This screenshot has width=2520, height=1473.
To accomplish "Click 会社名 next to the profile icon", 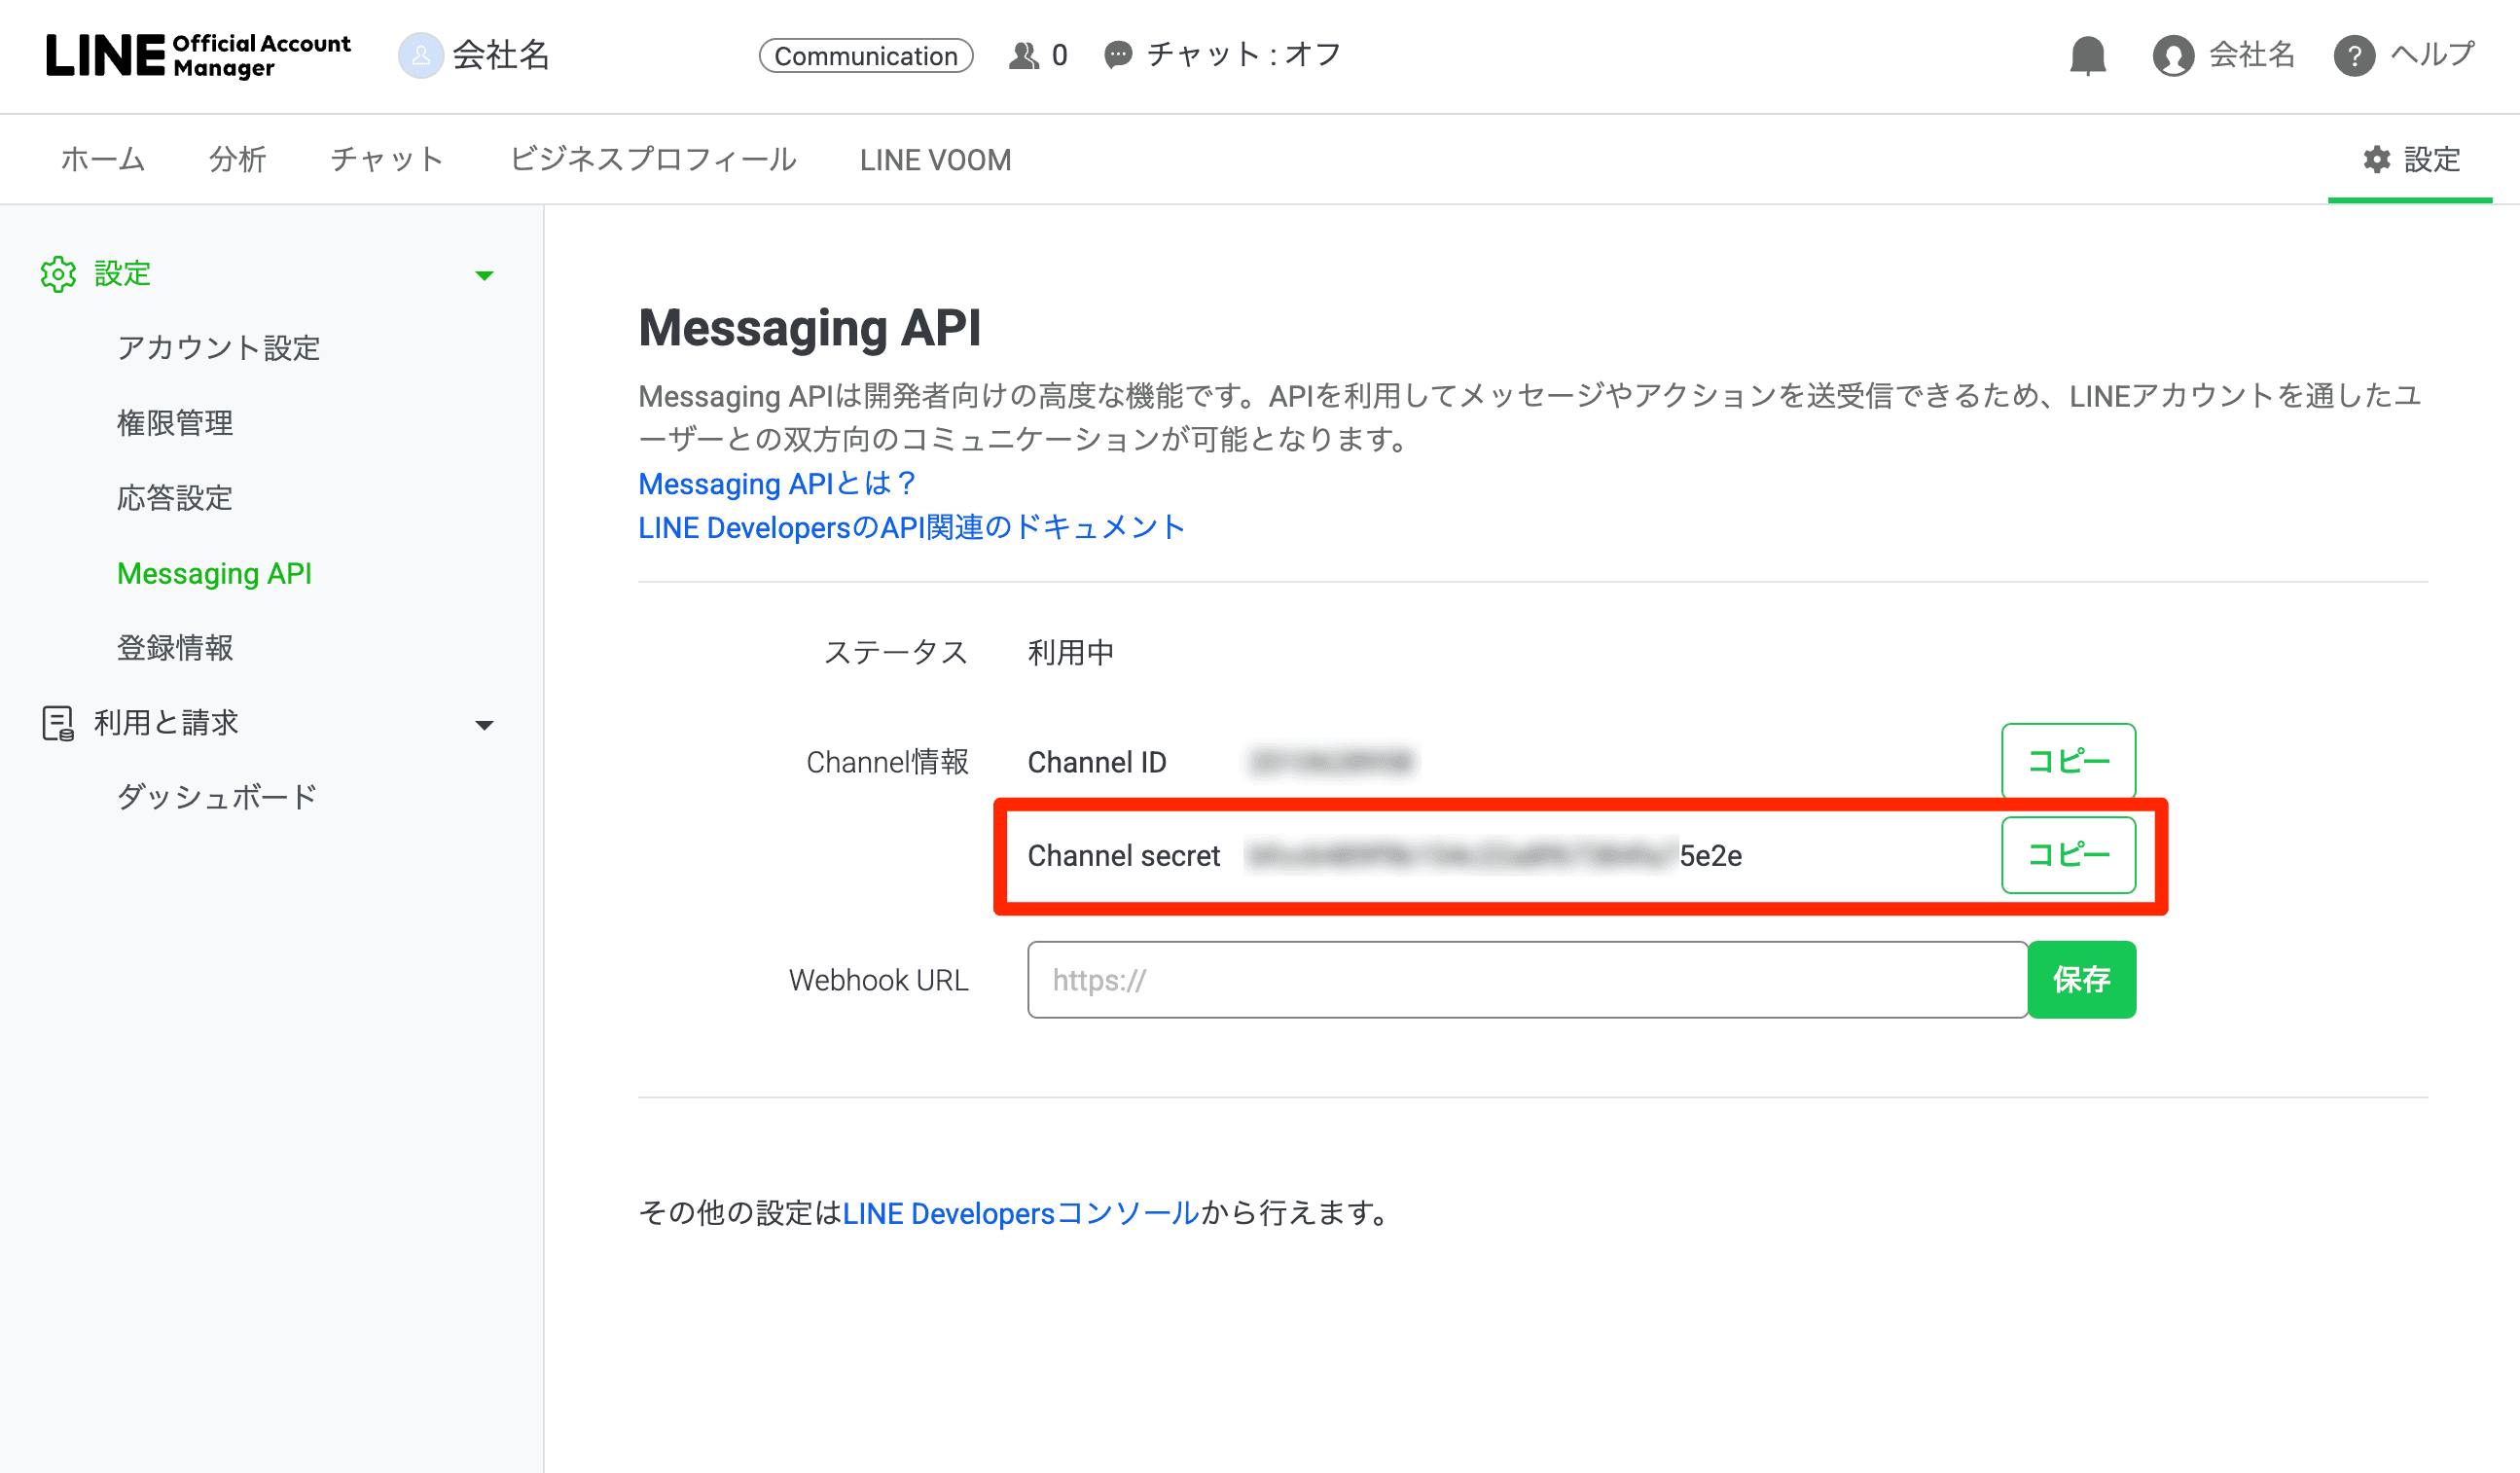I will pyautogui.click(x=2251, y=55).
